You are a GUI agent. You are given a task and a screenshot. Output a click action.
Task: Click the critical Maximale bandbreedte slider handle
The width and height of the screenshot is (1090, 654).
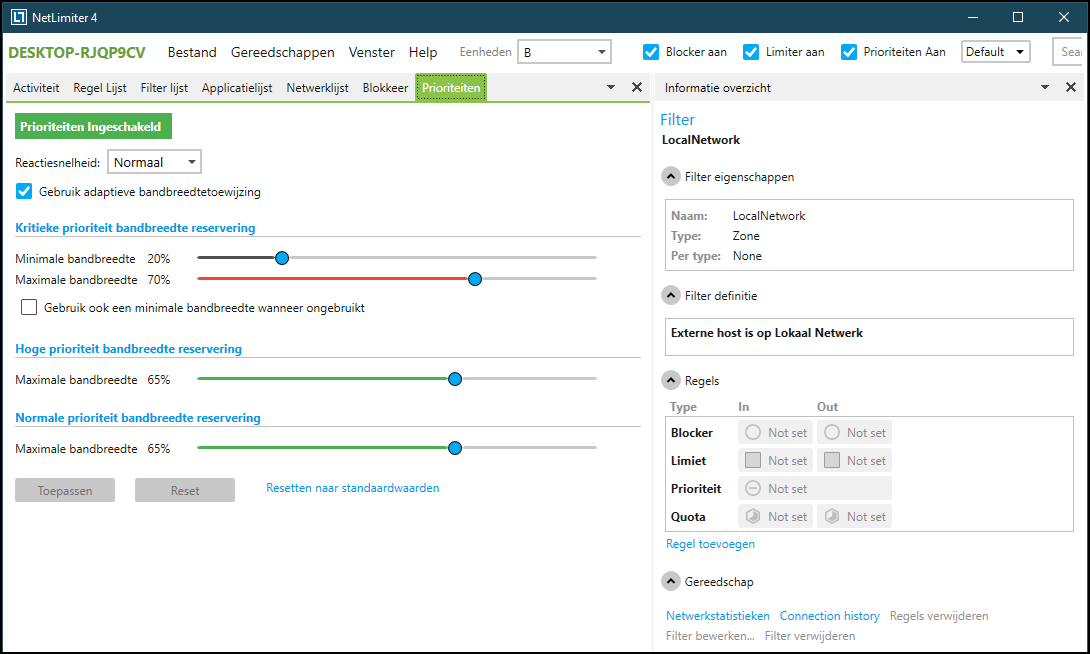[x=475, y=279]
